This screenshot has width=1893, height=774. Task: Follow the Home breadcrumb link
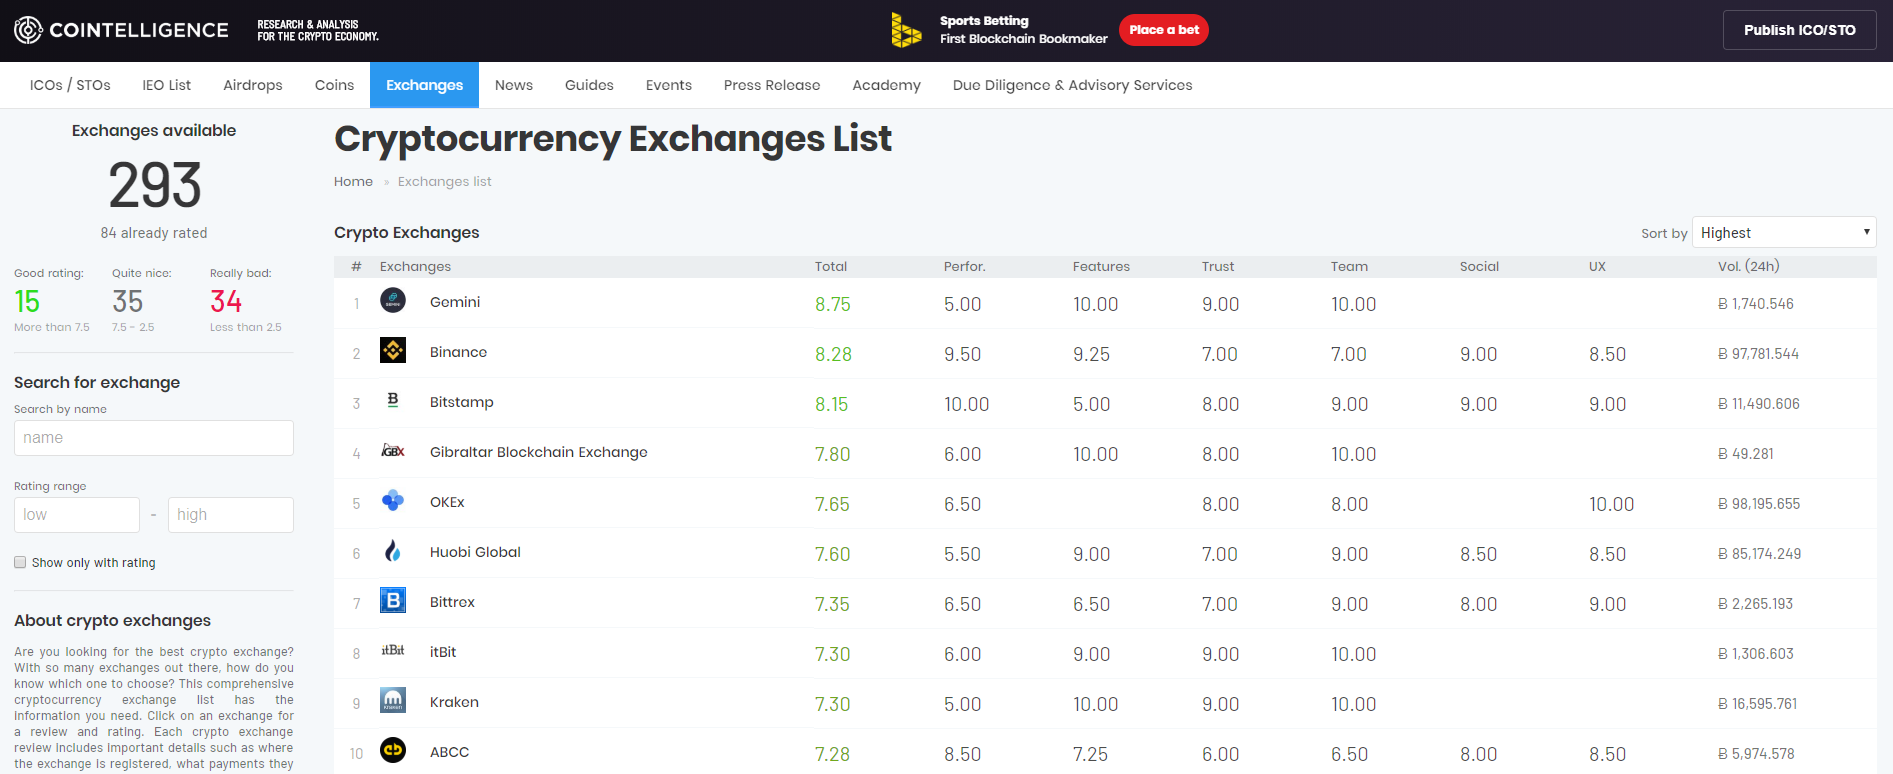tap(353, 181)
